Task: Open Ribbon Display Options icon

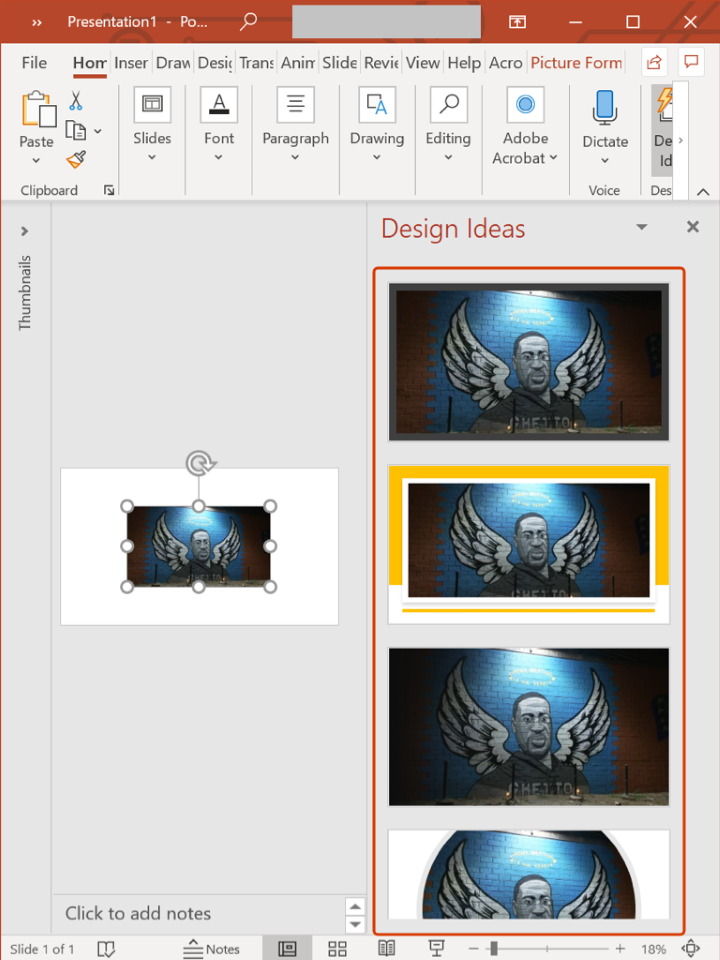Action: coord(517,22)
